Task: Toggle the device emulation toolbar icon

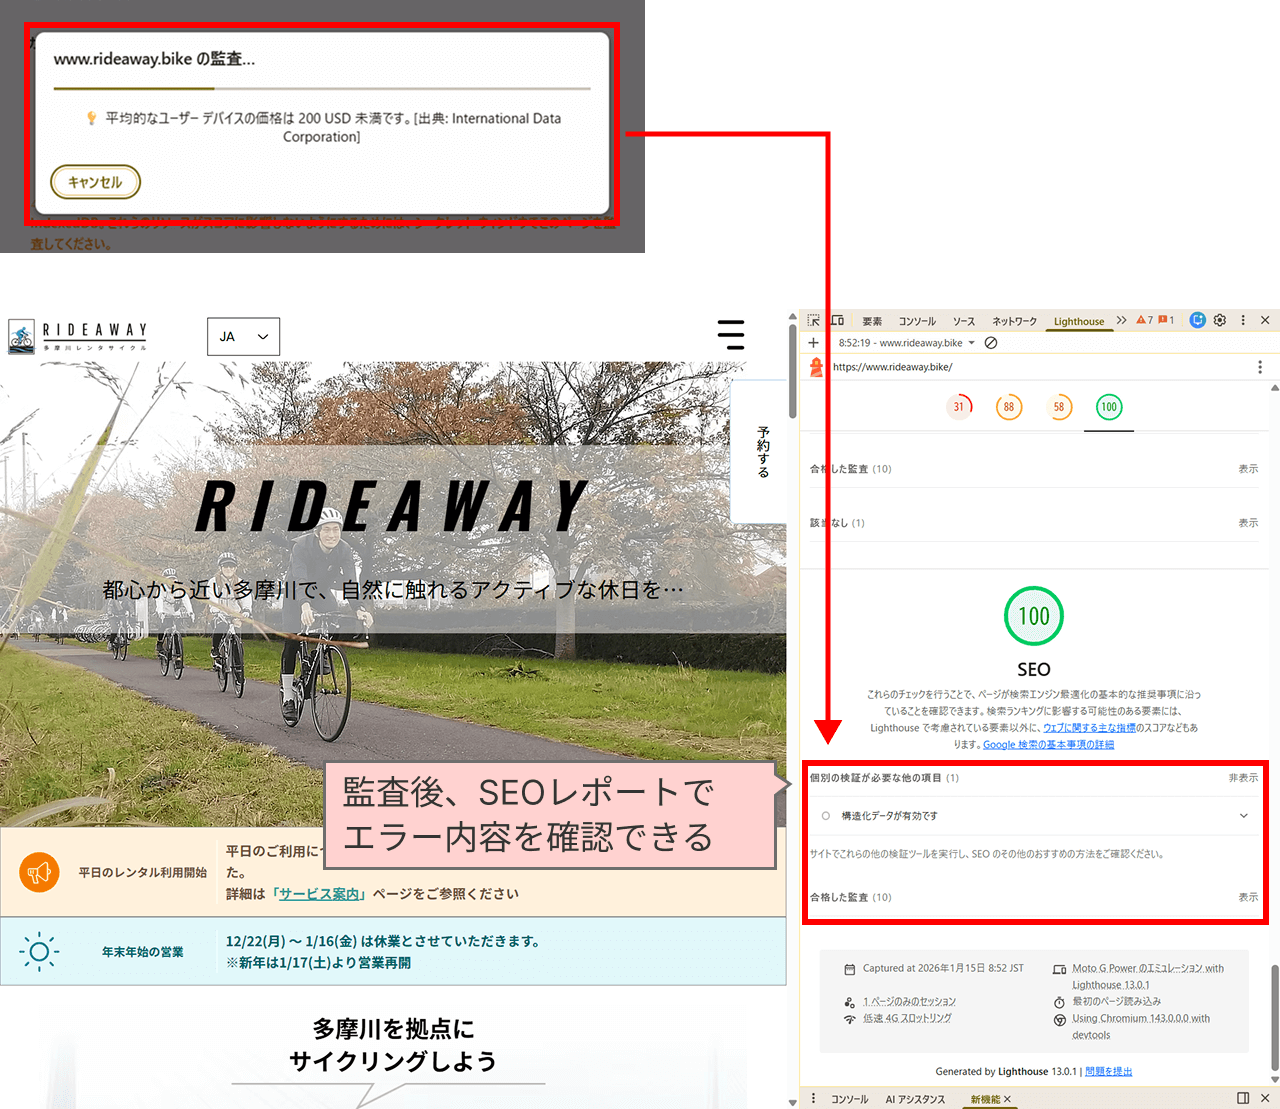Action: (838, 320)
